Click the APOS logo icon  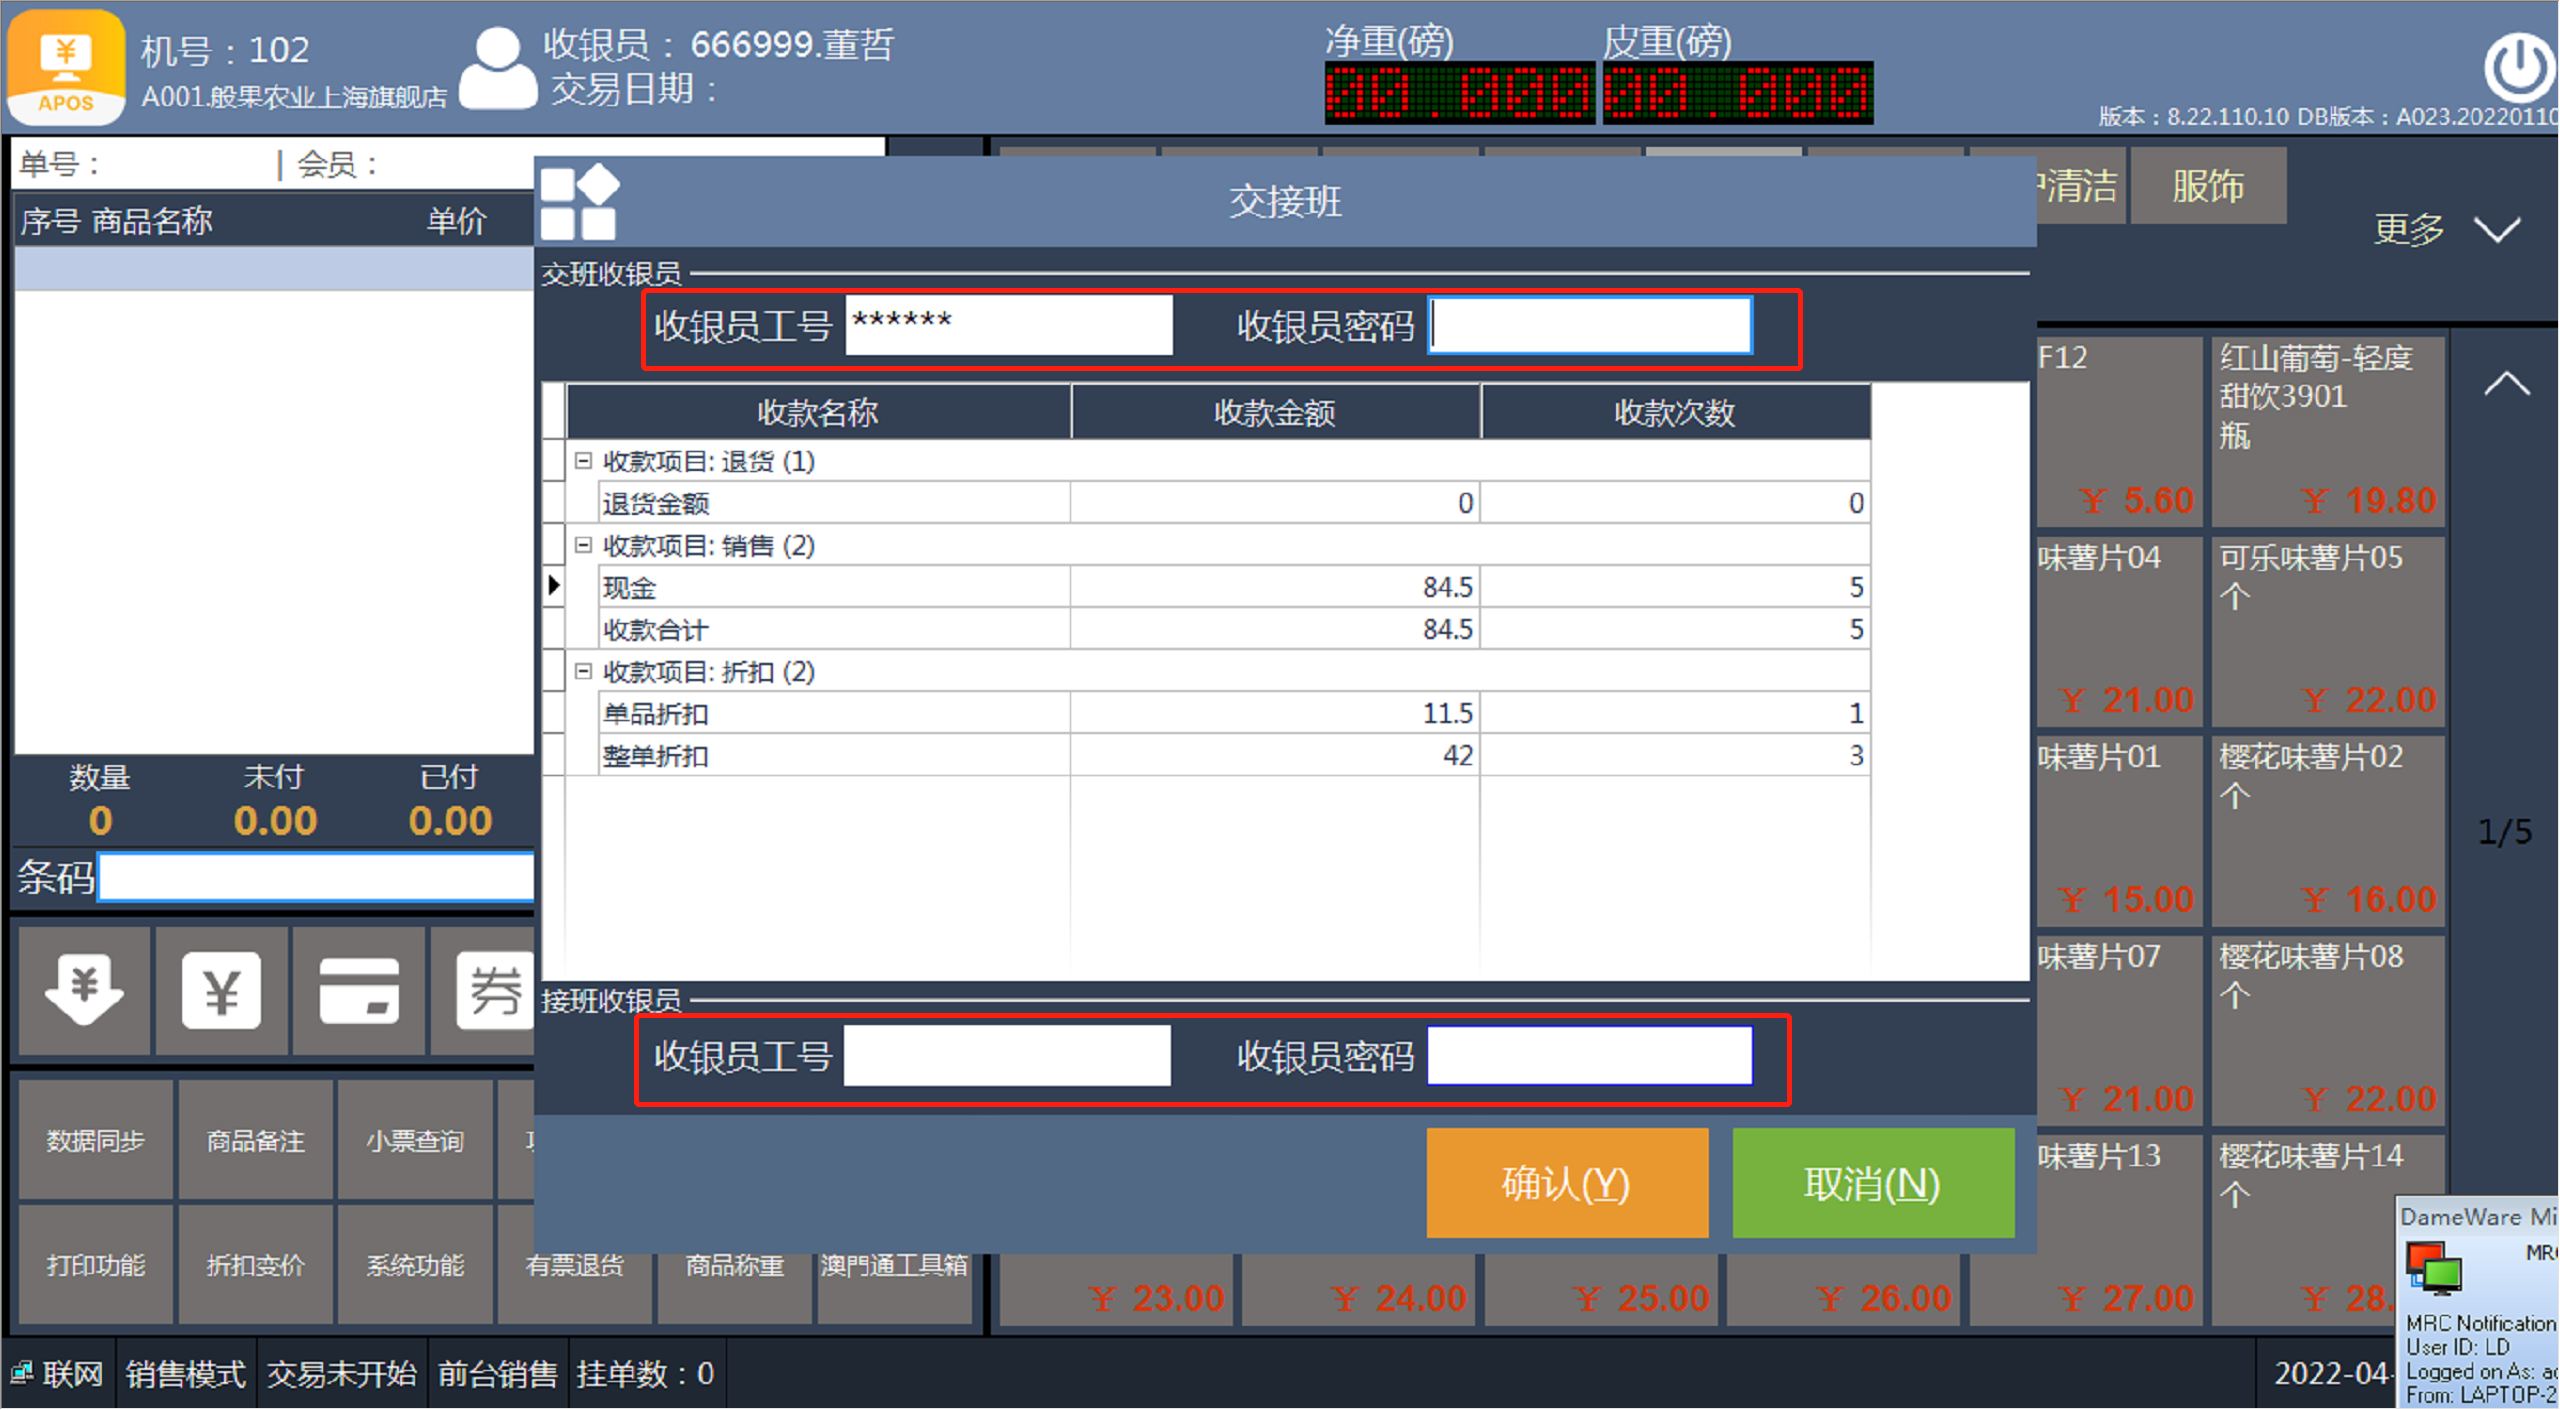[66, 66]
